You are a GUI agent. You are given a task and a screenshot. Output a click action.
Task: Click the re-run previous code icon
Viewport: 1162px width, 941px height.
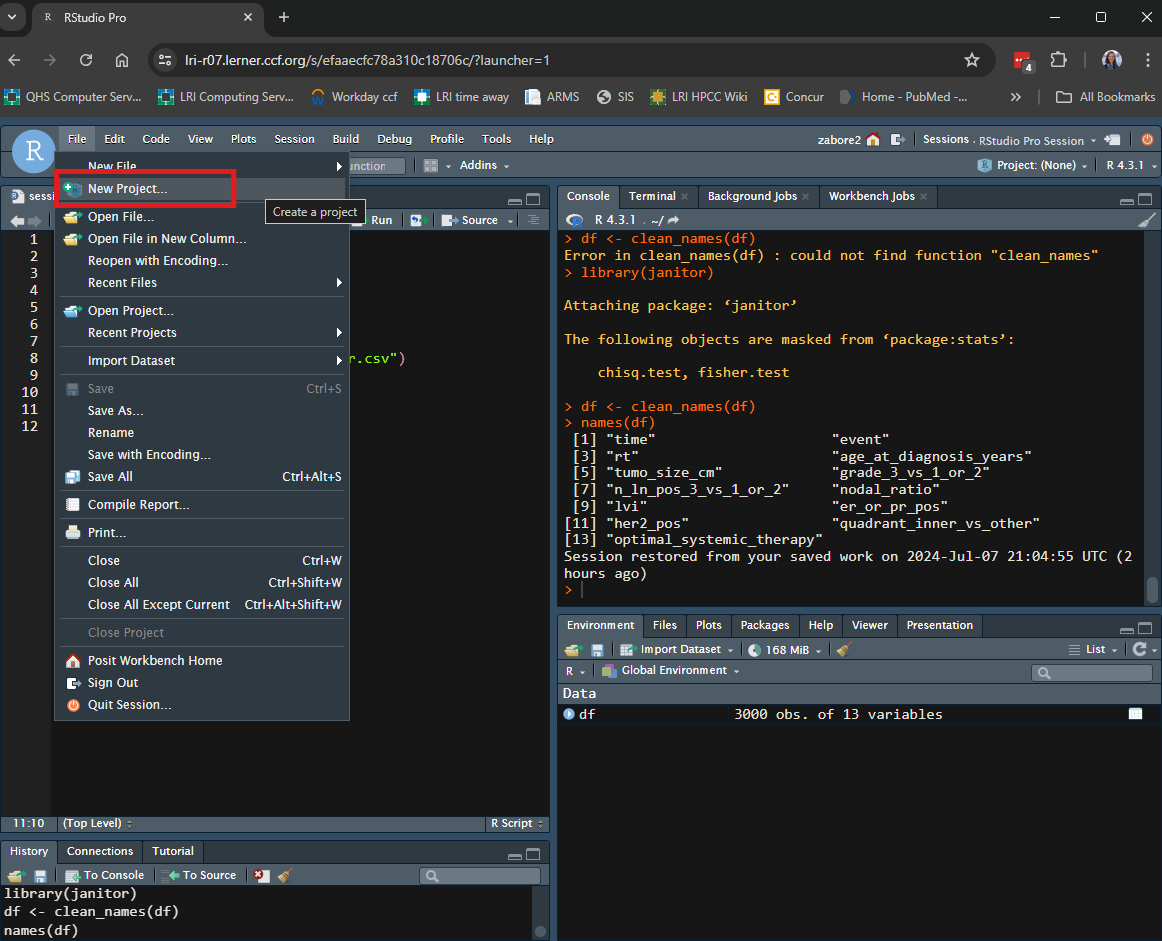coord(416,220)
